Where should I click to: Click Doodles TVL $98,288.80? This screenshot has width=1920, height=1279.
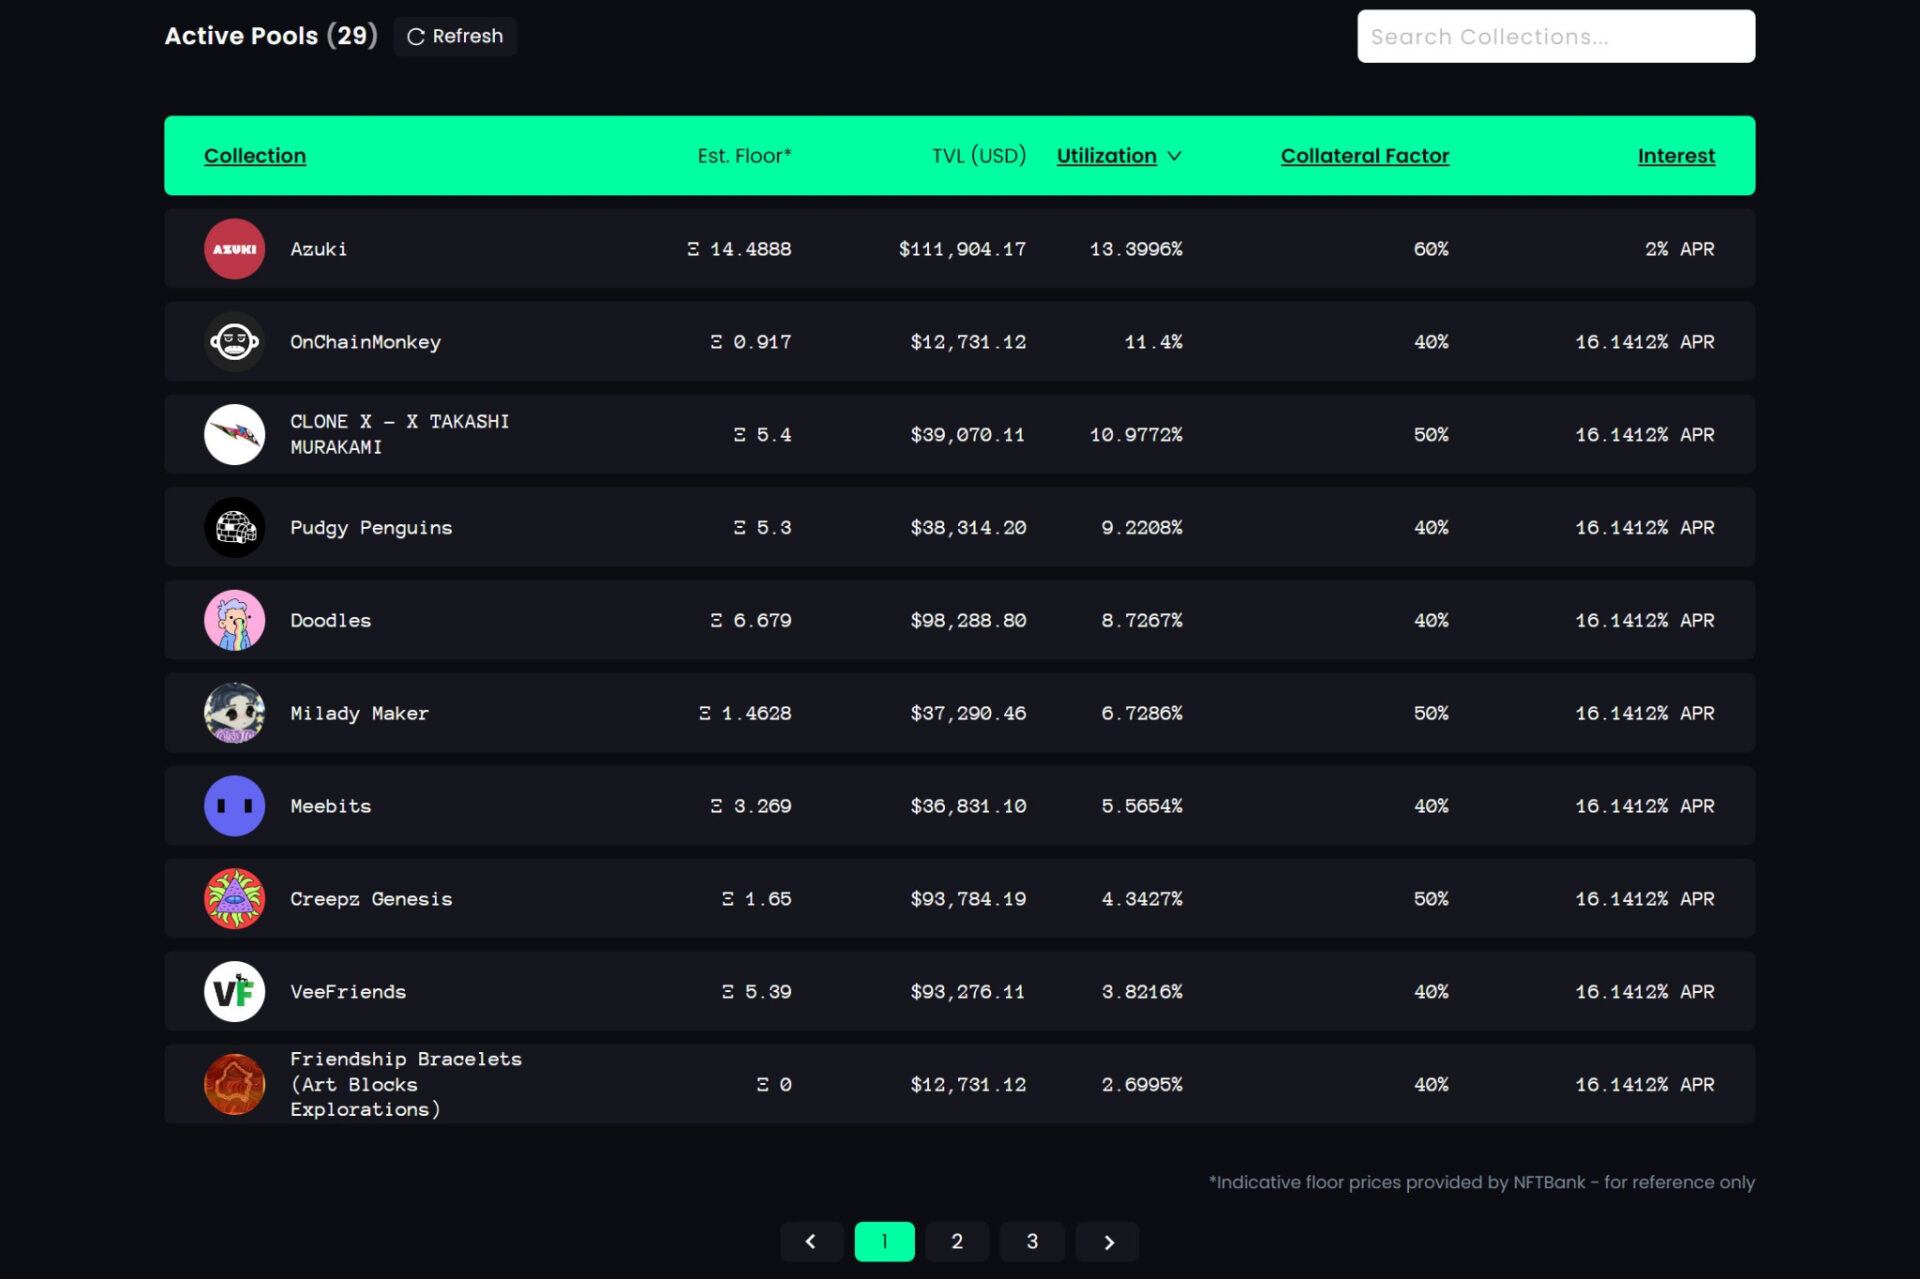(967, 620)
